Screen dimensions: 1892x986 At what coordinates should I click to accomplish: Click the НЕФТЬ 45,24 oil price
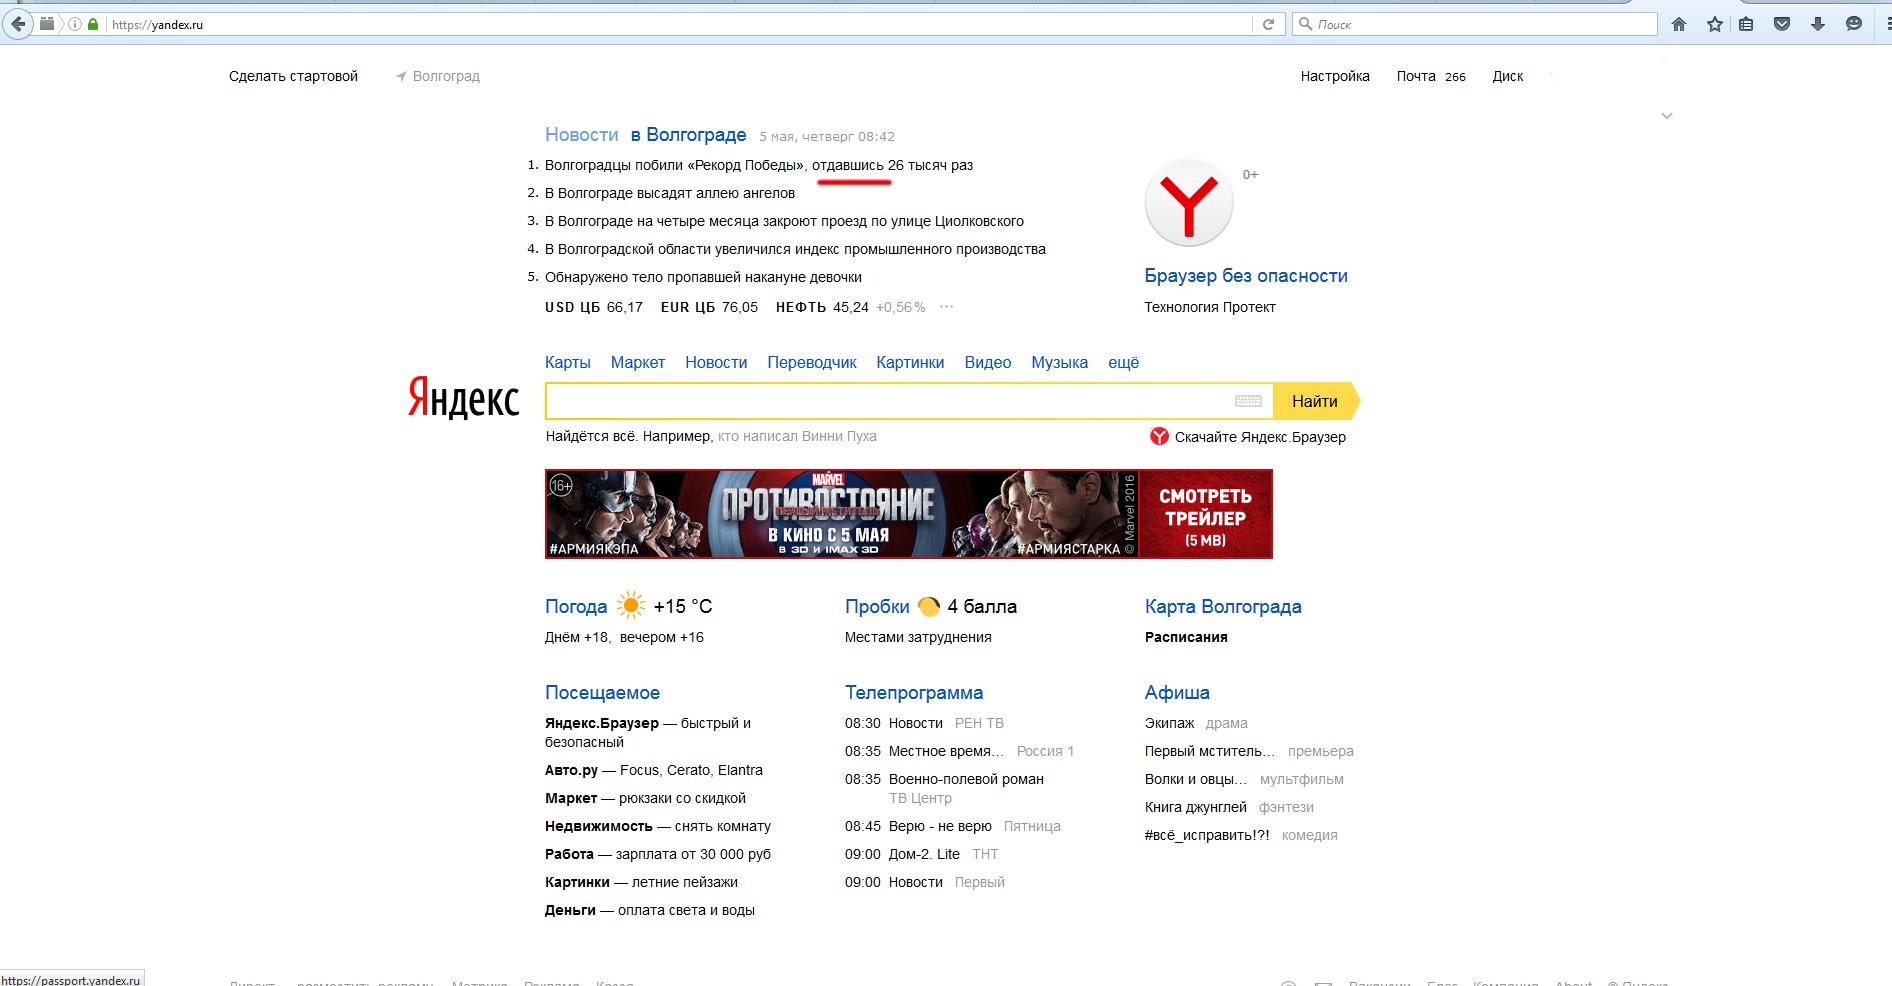pos(822,307)
